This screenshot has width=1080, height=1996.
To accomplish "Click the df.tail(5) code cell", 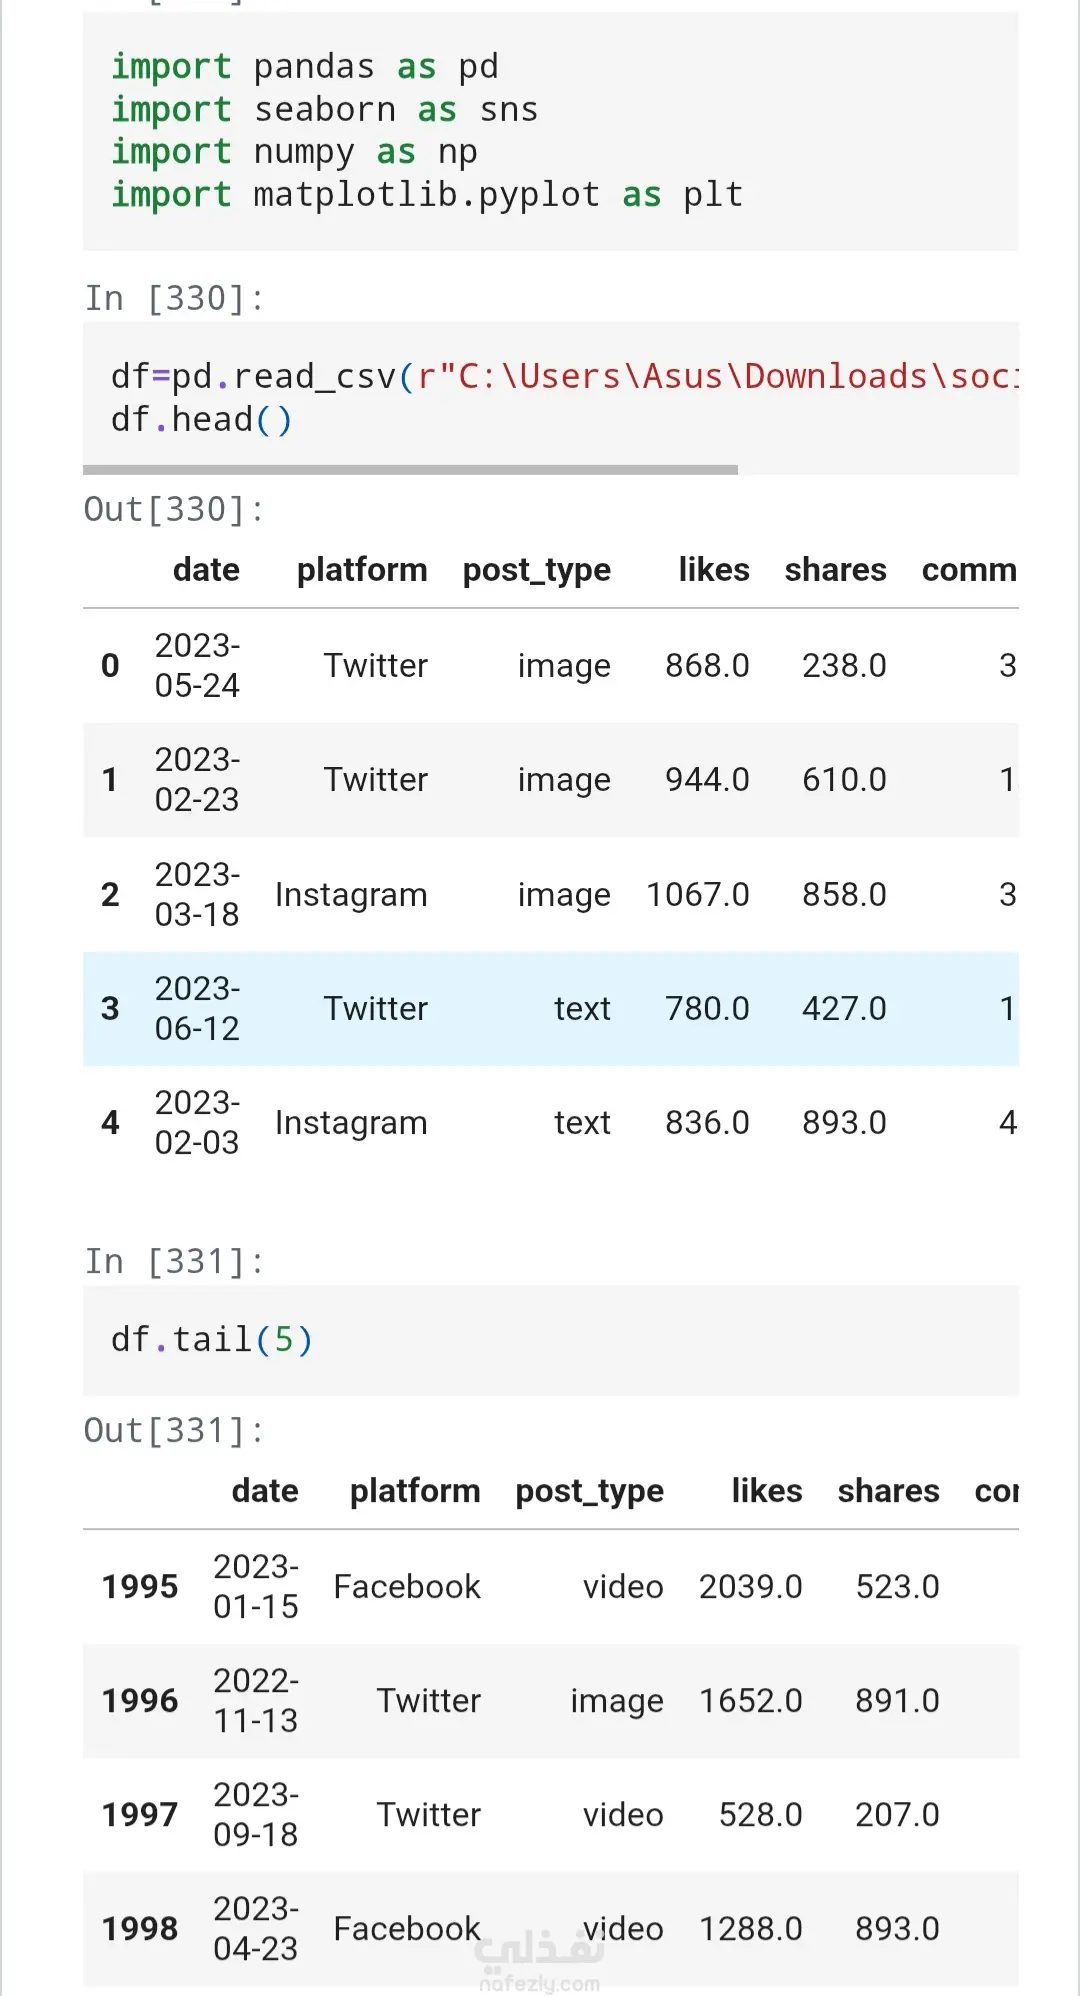I will click(x=551, y=1340).
